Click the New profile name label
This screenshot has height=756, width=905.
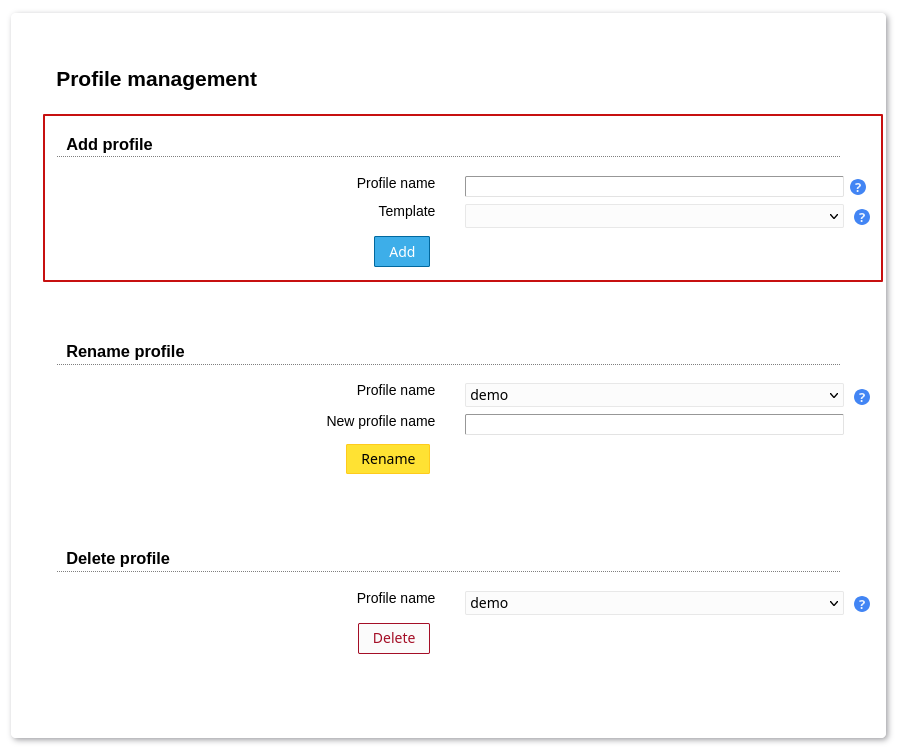coord(380,421)
